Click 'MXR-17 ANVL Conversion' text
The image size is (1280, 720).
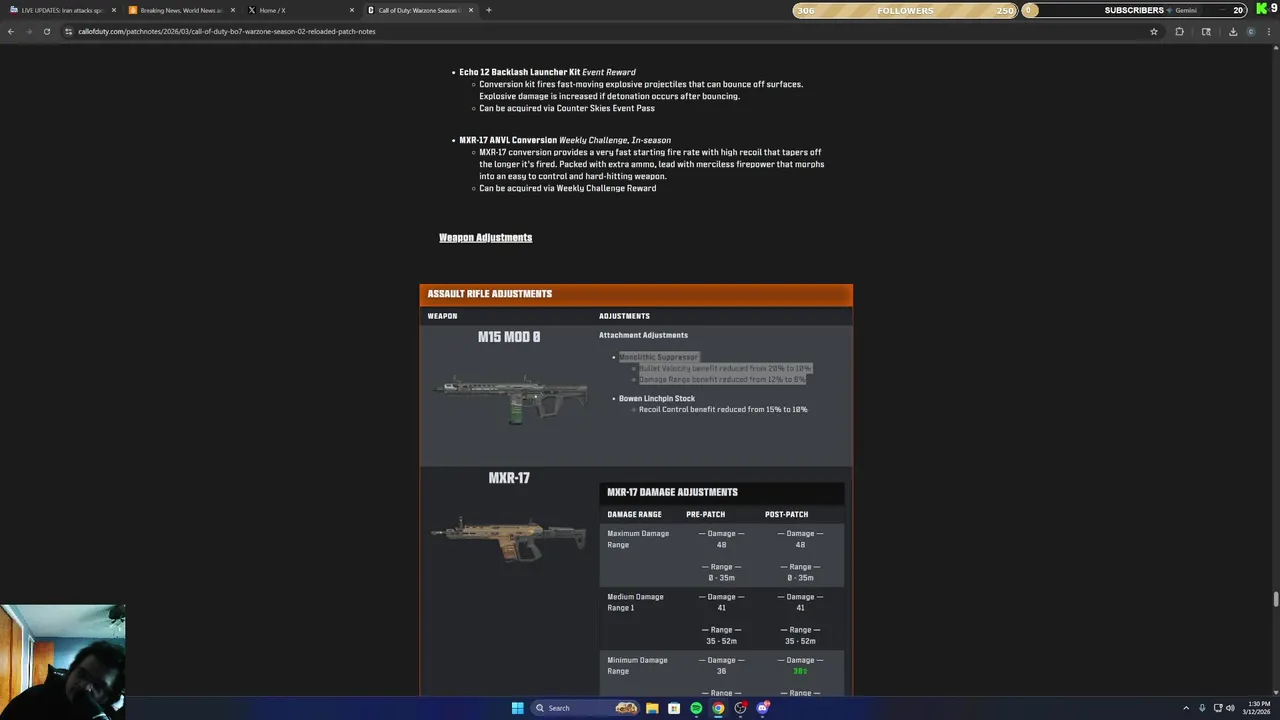508,140
